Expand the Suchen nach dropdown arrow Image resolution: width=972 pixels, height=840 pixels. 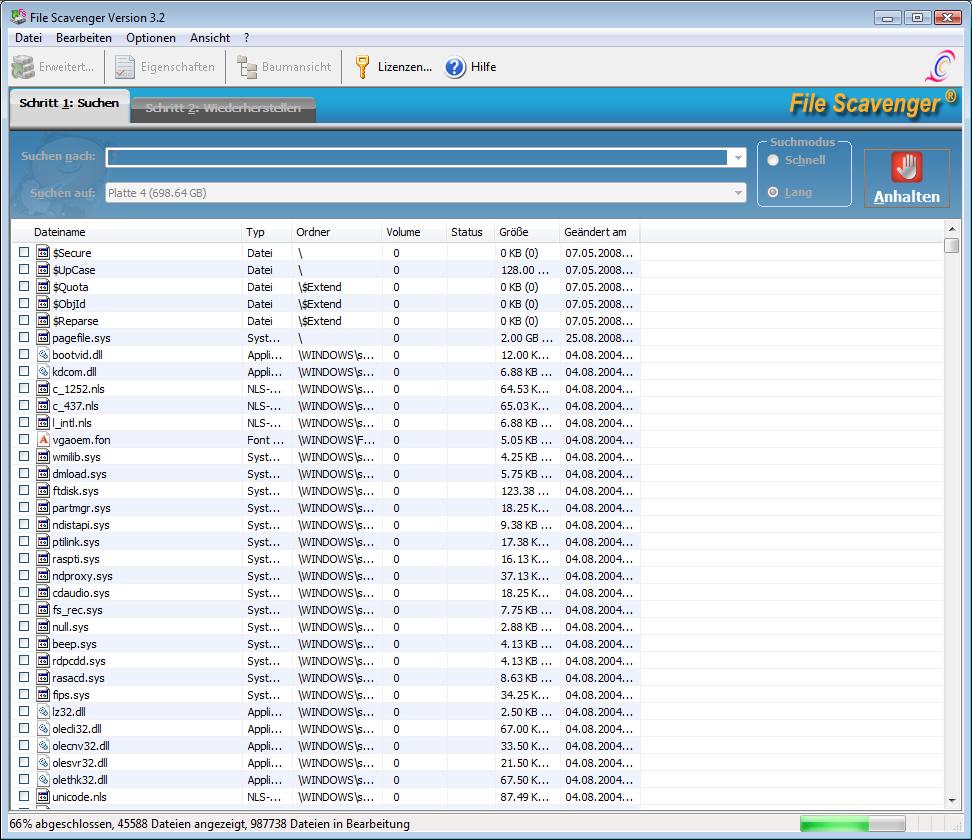point(738,157)
